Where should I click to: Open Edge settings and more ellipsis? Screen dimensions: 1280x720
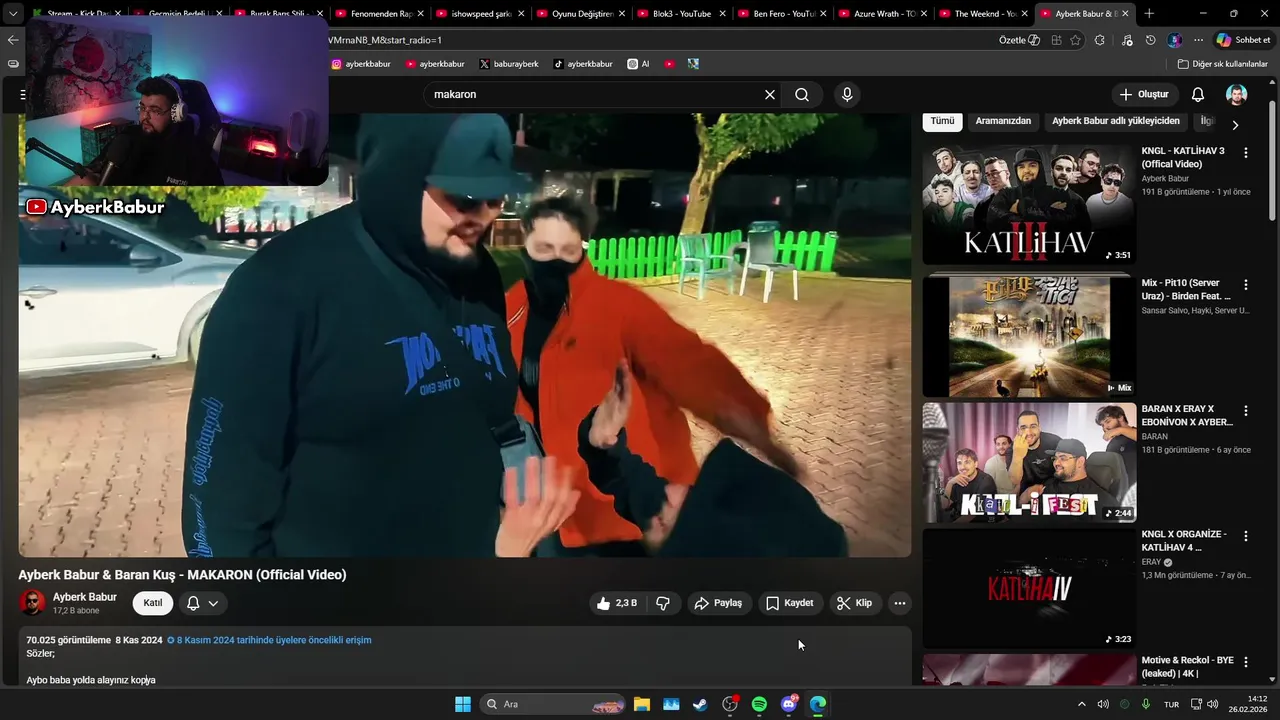point(1198,40)
